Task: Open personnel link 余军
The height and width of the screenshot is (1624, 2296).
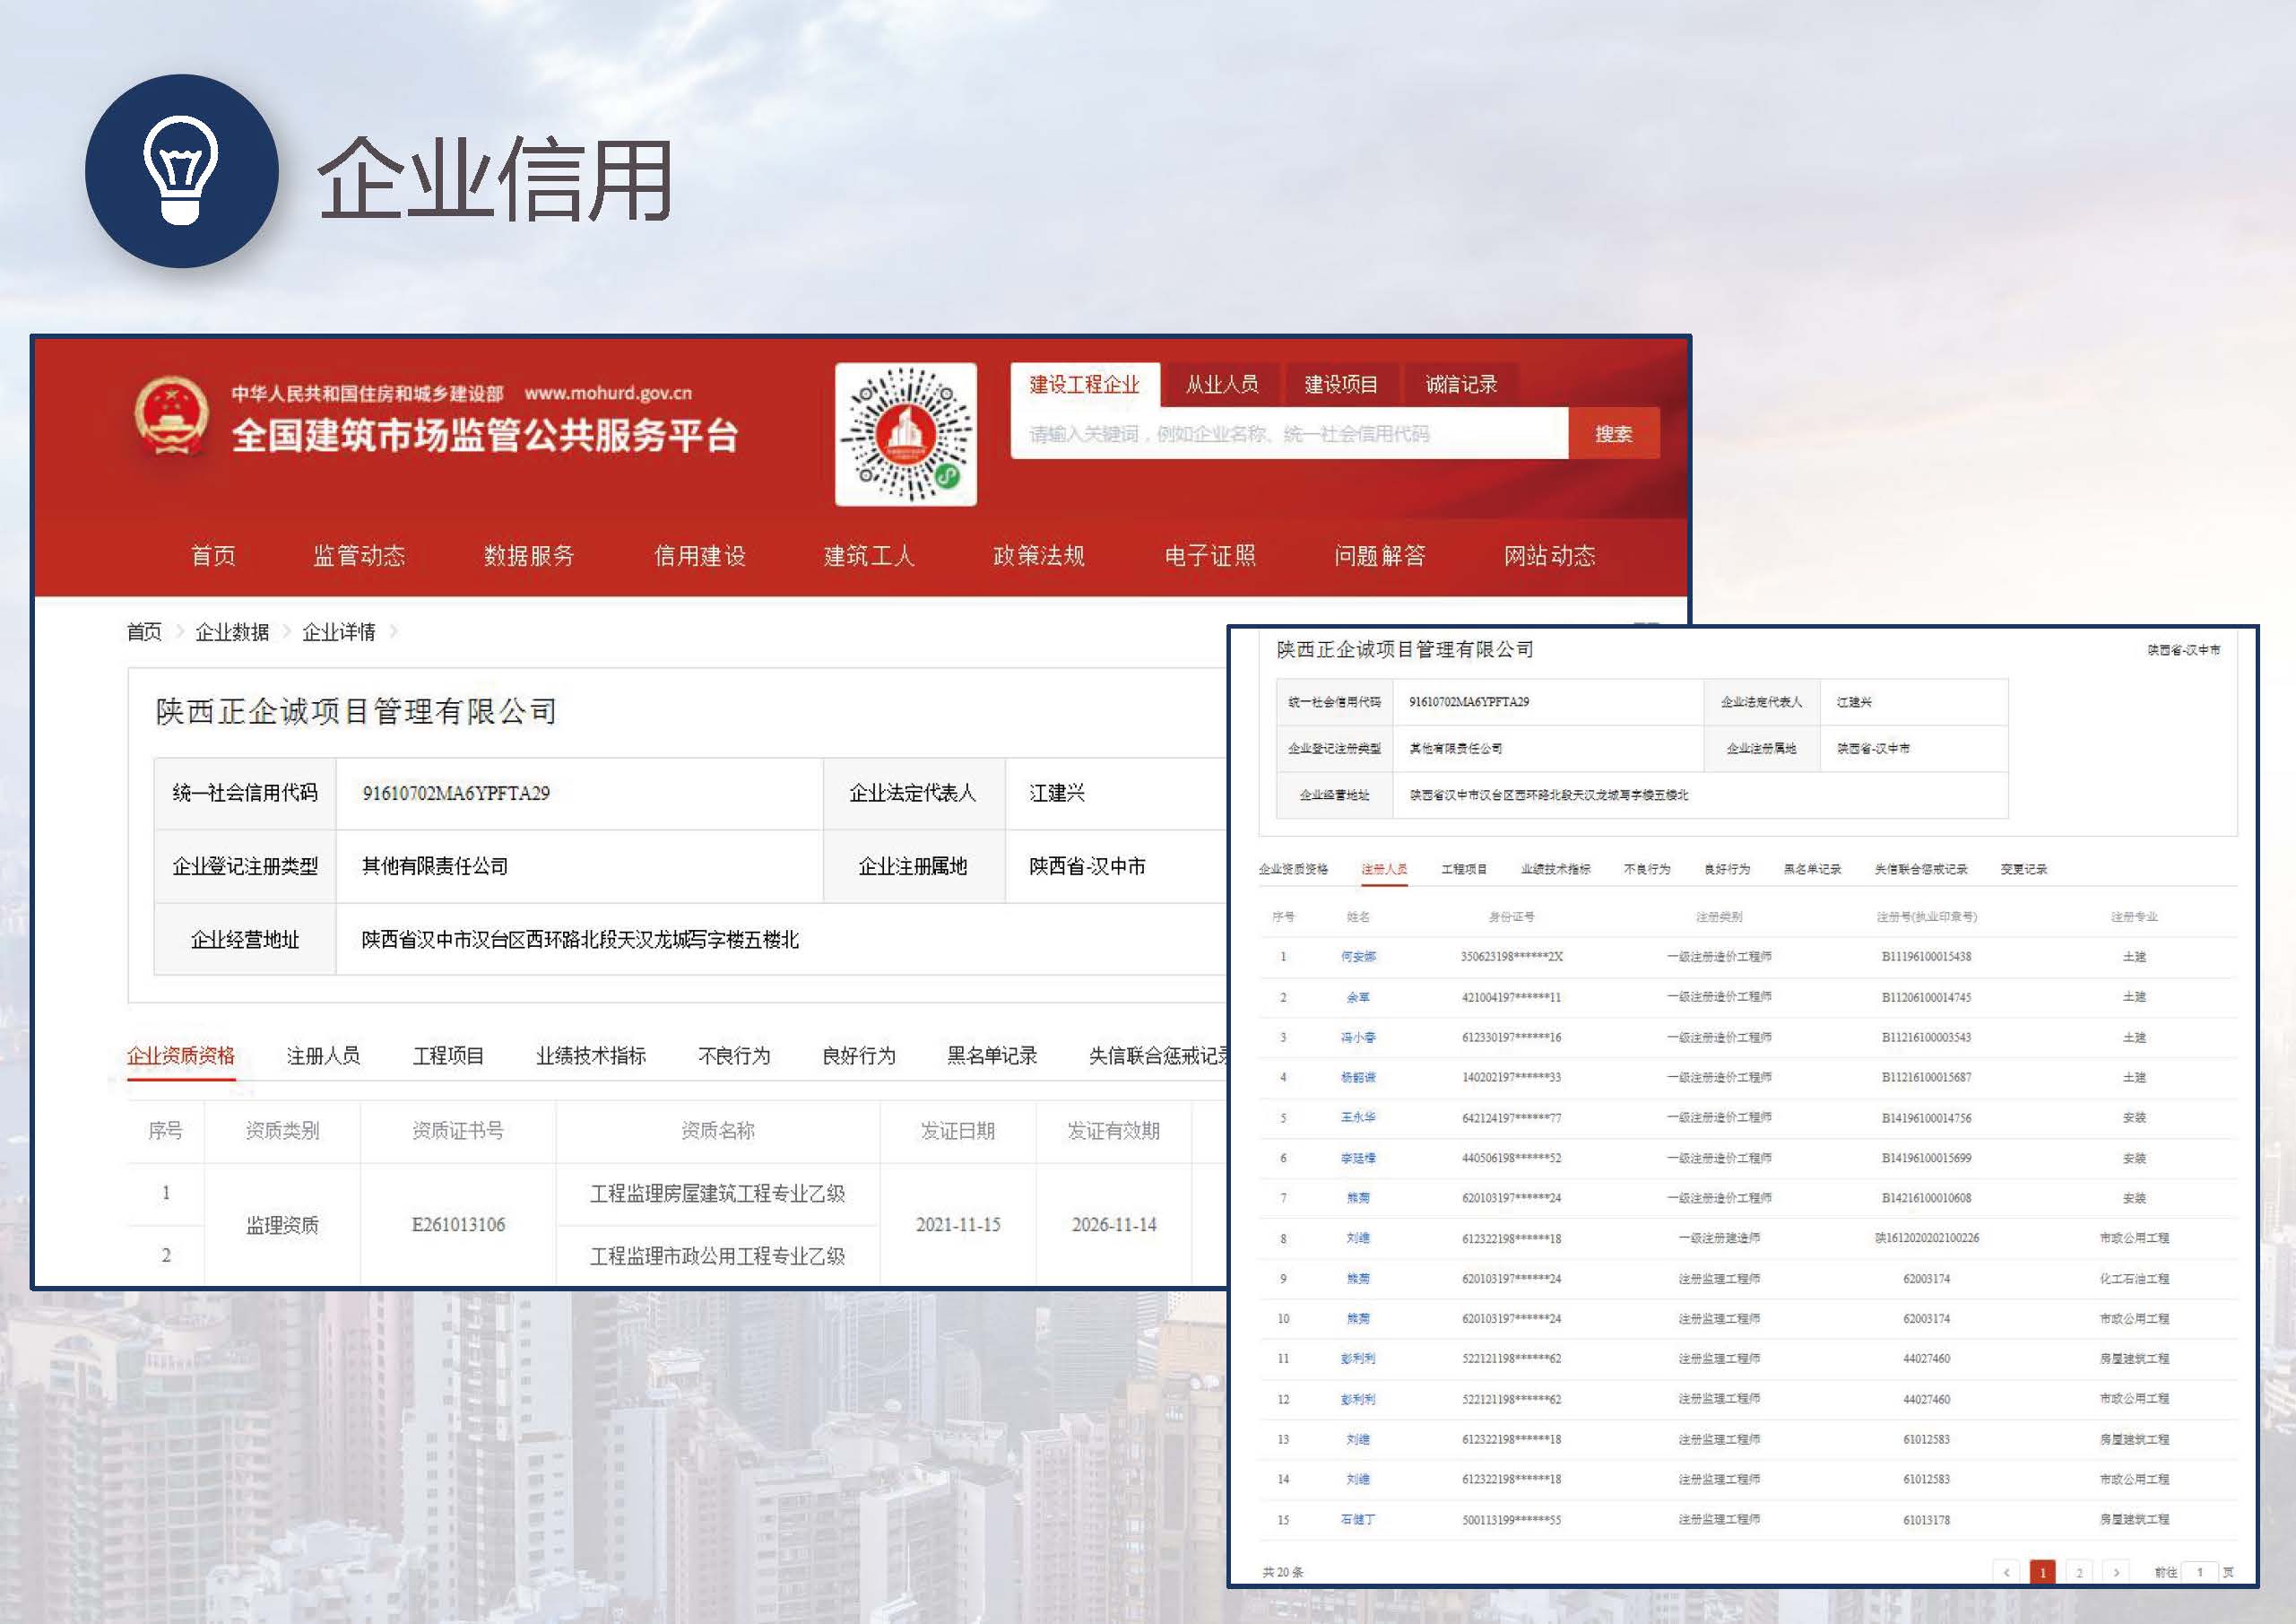Action: coord(1358,997)
